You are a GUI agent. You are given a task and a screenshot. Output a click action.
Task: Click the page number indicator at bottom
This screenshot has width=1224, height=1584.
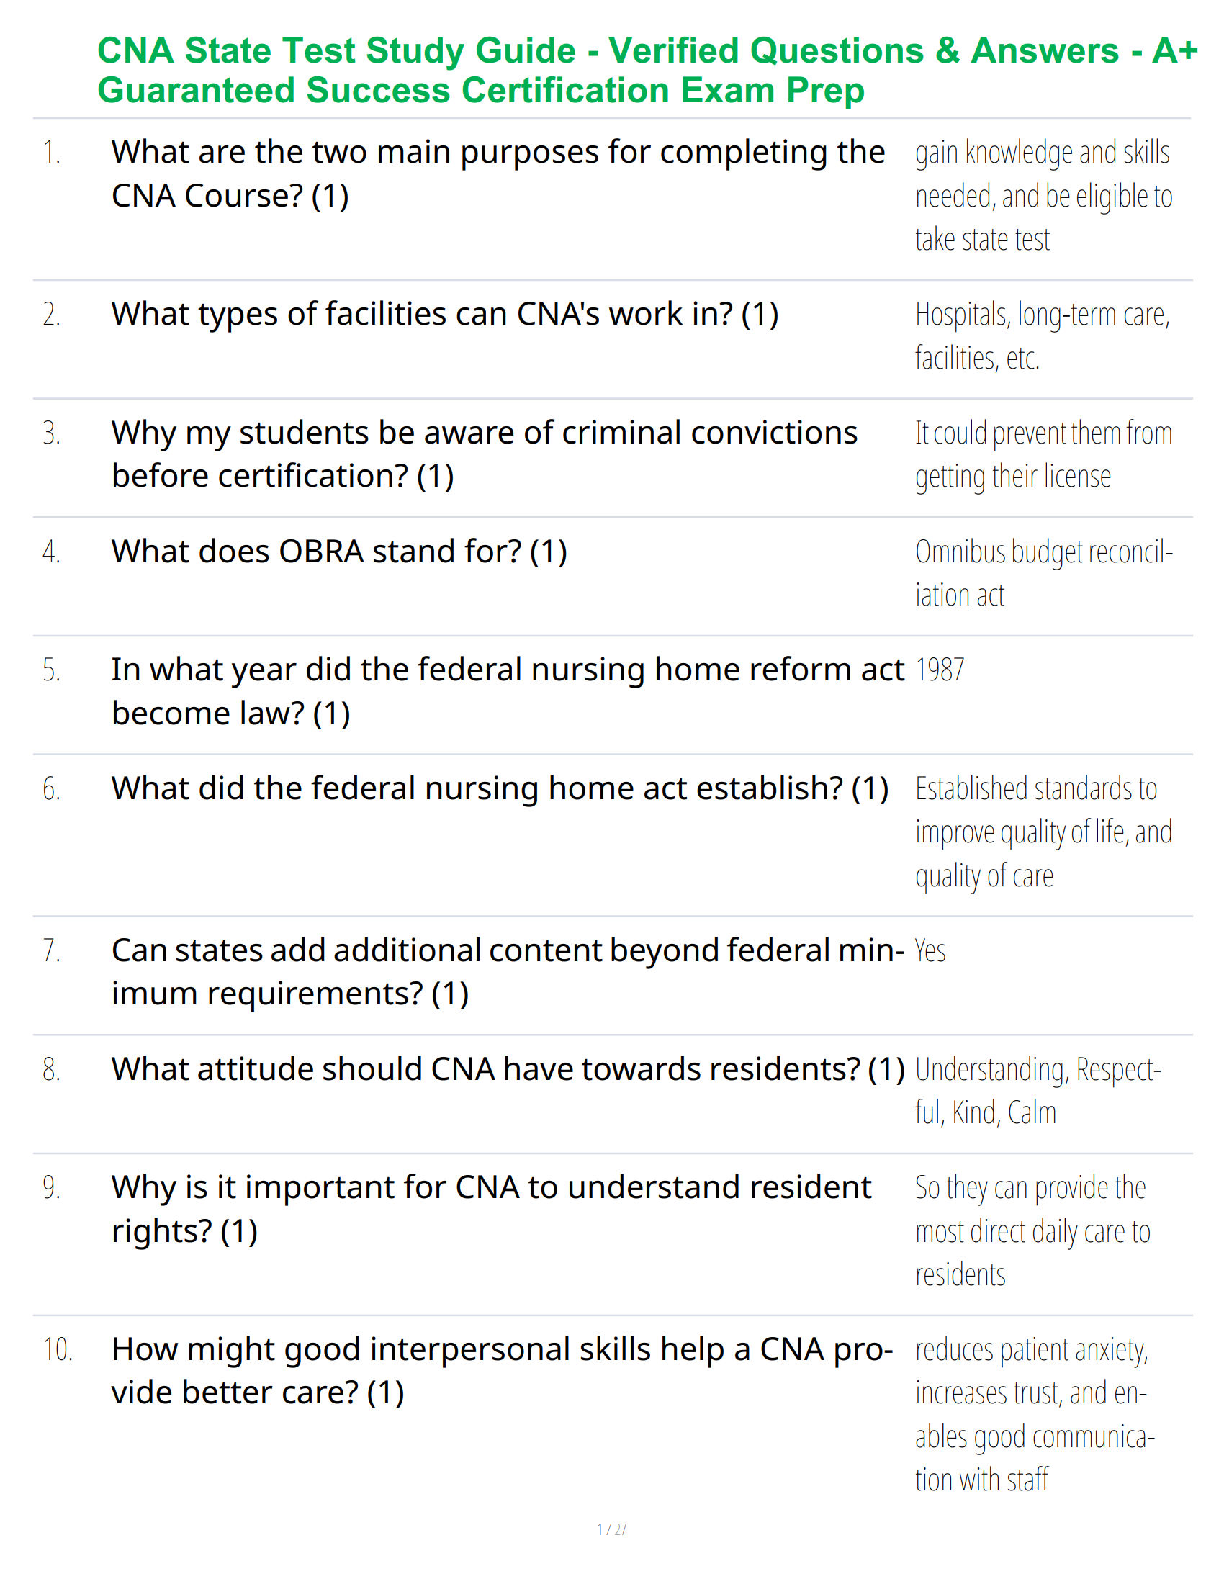coord(612,1529)
